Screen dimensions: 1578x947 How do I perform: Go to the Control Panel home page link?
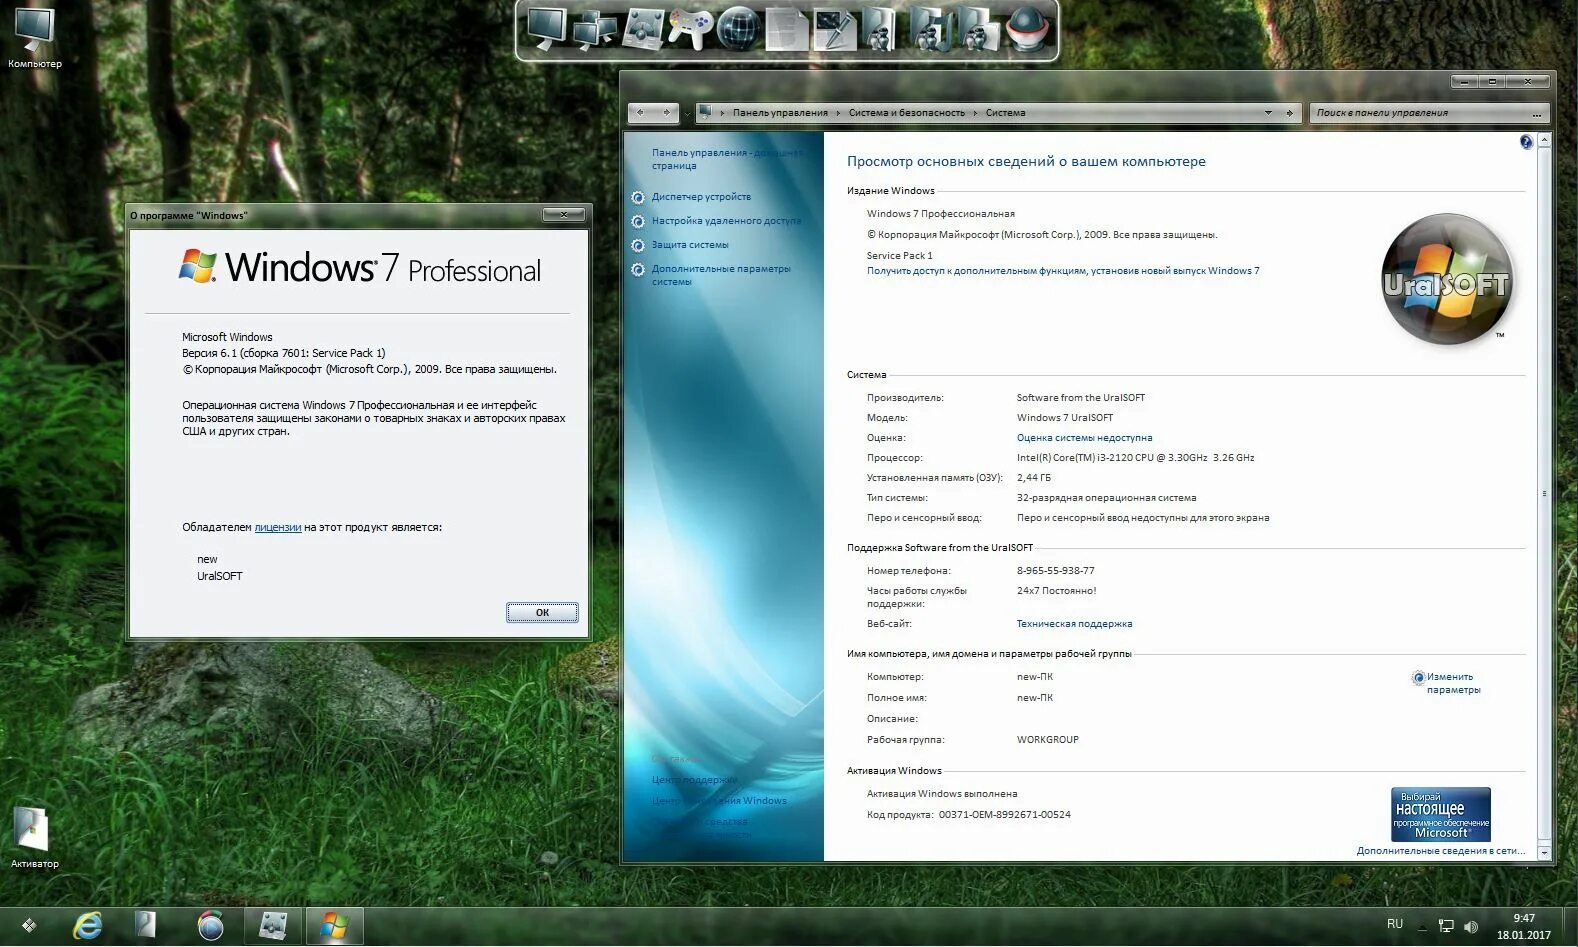click(x=727, y=159)
